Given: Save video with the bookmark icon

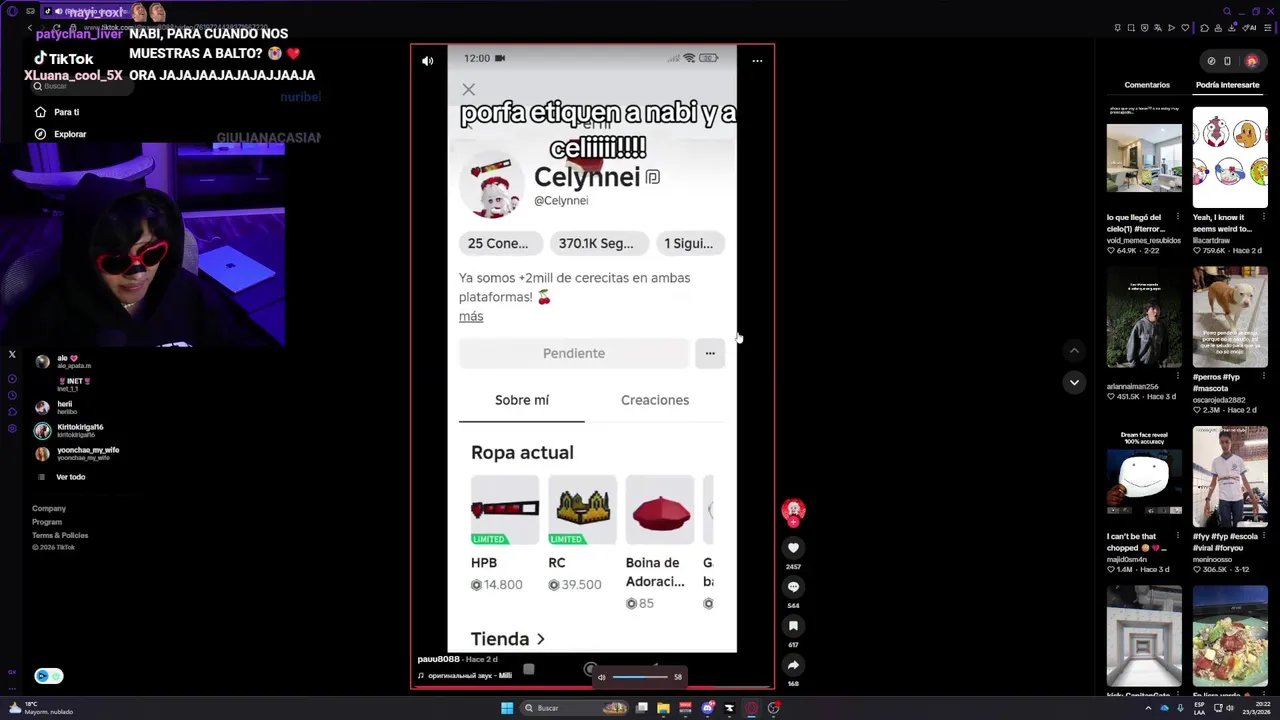Looking at the screenshot, I should pyautogui.click(x=793, y=626).
